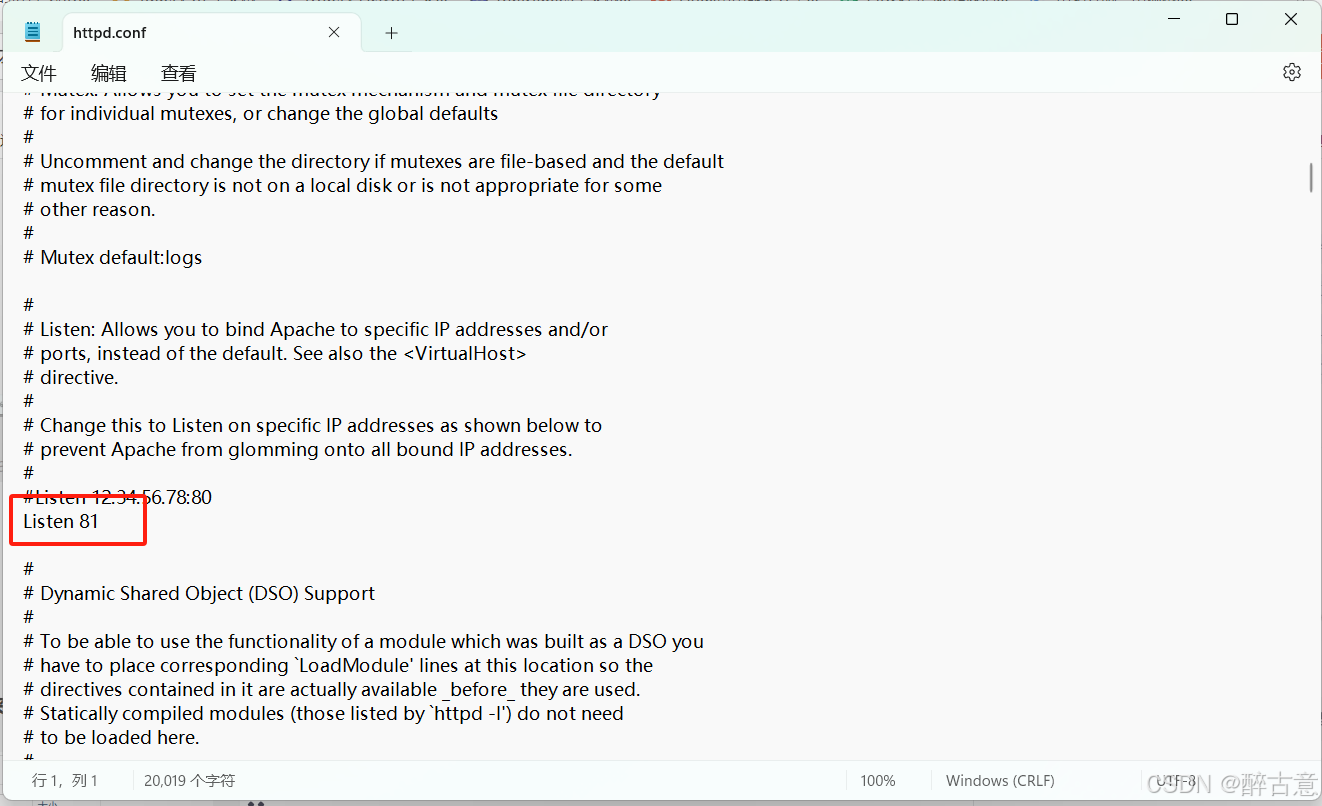Click the '行 1，列 1' status indicator
The image size is (1322, 806).
65,781
